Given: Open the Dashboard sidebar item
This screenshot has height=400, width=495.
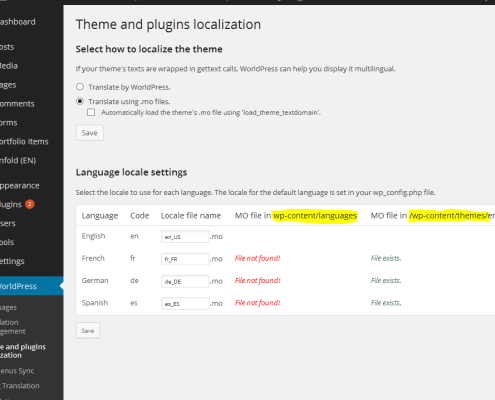Looking at the screenshot, I should pos(18,22).
